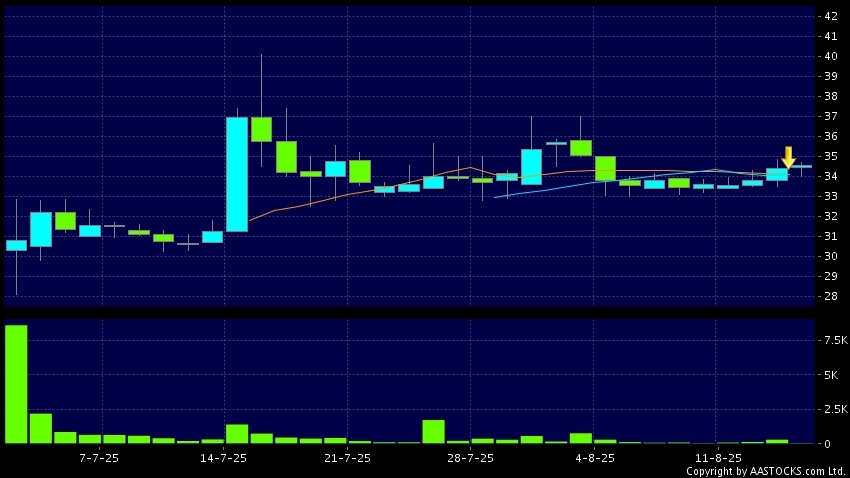Click the 33 price axis label

point(831,196)
